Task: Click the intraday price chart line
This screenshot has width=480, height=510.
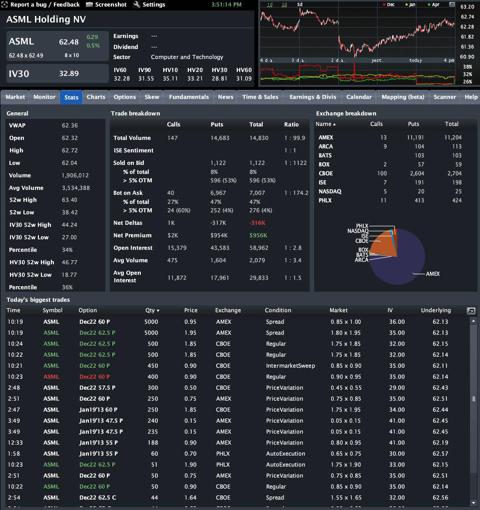Action: 357,32
